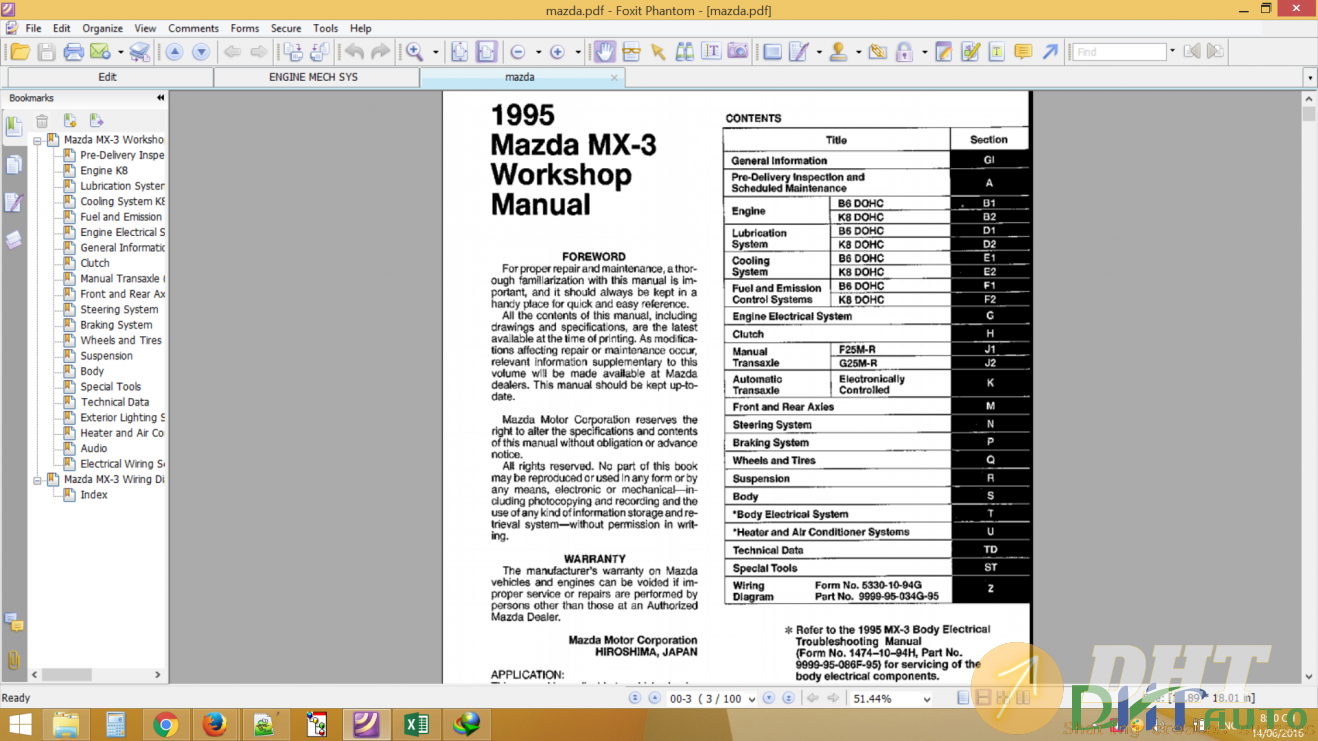Viewport: 1318px width, 741px height.
Task: Open the Pages panel icon in left sidebar
Action: (x=14, y=164)
